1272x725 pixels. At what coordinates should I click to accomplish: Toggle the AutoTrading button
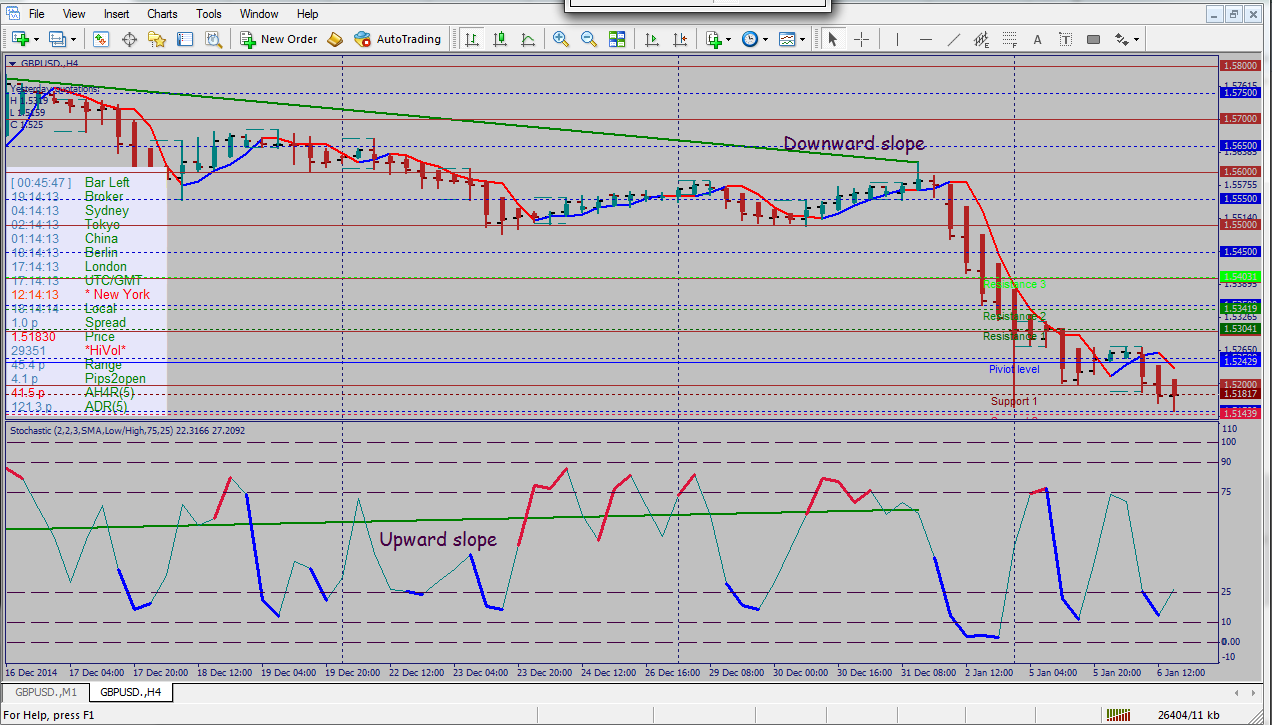click(x=397, y=39)
